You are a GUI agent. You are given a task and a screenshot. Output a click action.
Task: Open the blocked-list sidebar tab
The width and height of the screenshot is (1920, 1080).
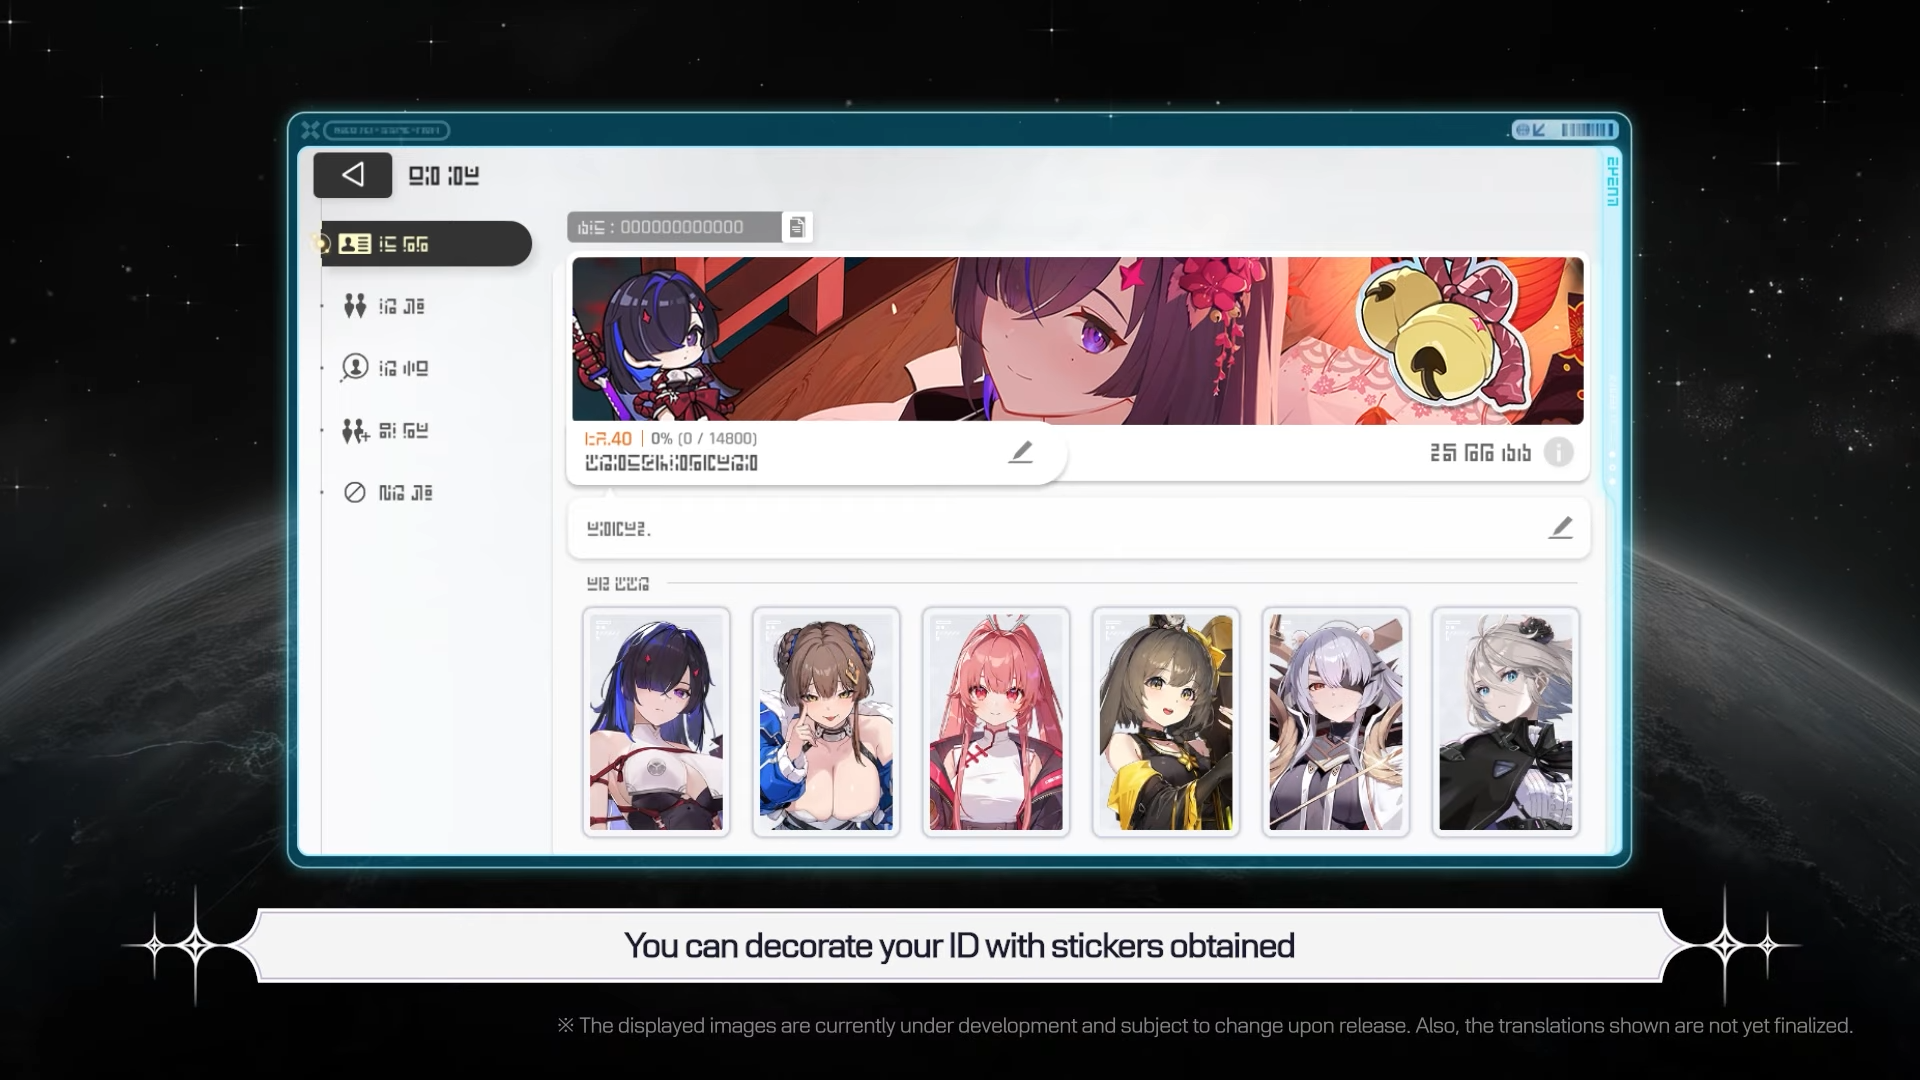(x=387, y=493)
